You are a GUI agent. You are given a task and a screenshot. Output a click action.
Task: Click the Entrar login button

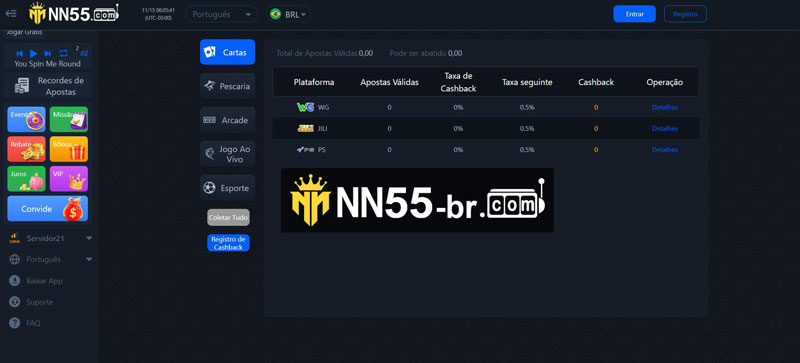tap(634, 14)
